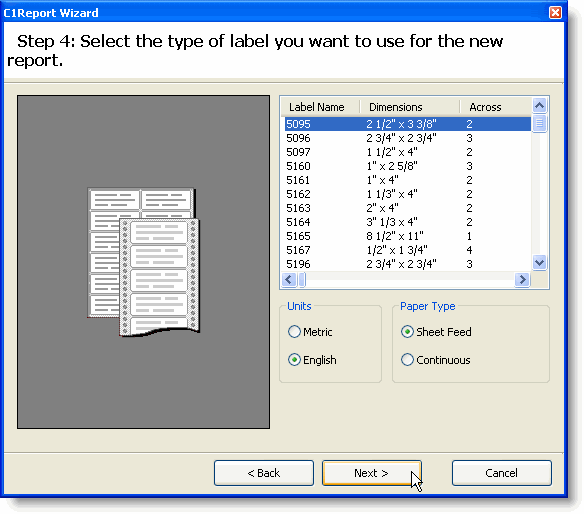This screenshot has width=584, height=514.
Task: Select label 5160 in the list
Action: pos(408,166)
